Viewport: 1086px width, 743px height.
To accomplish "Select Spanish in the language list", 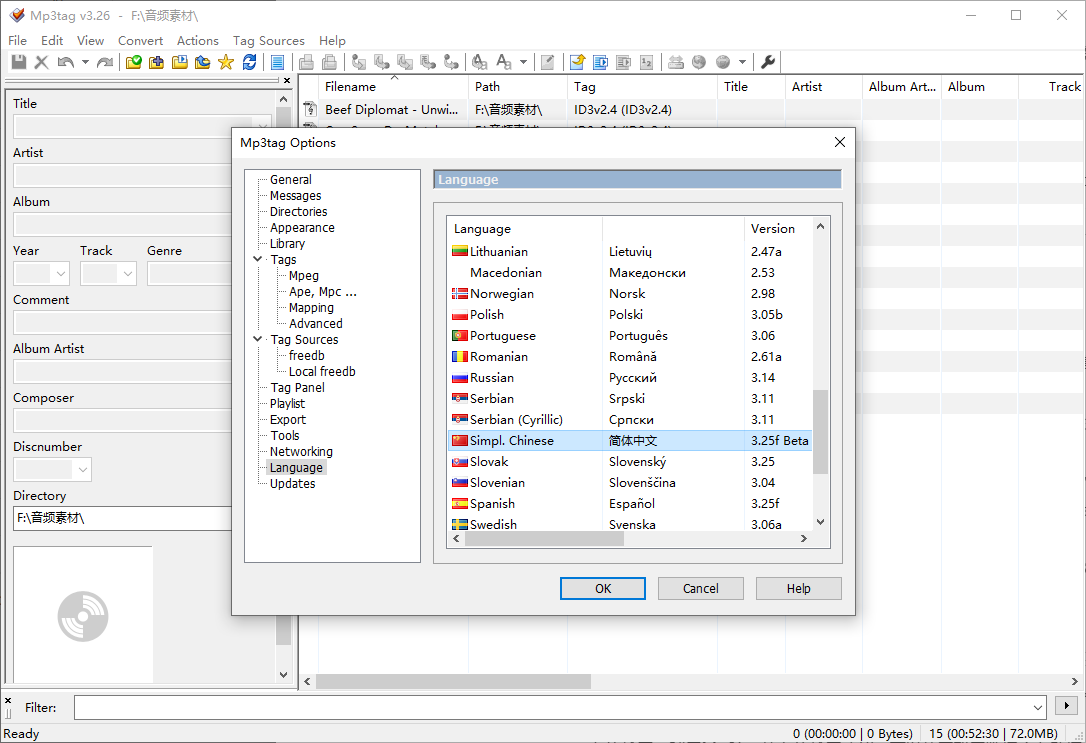I will (492, 504).
